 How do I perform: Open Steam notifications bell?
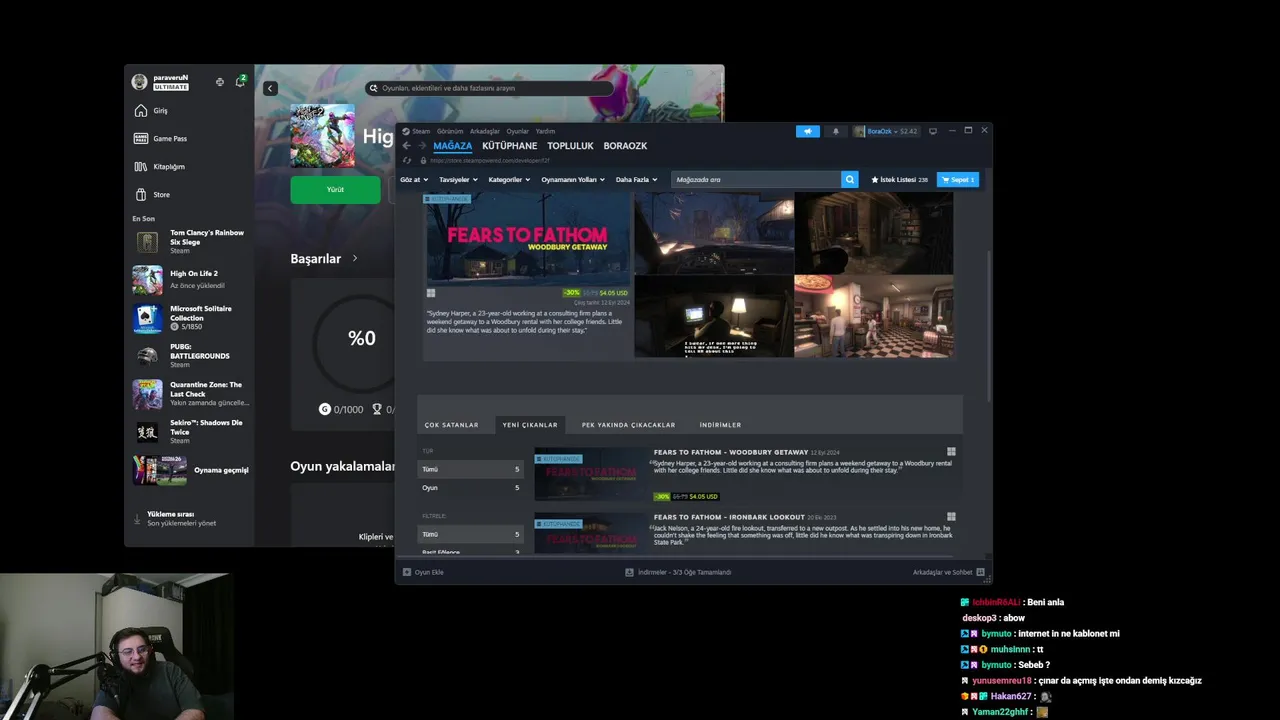(x=836, y=131)
